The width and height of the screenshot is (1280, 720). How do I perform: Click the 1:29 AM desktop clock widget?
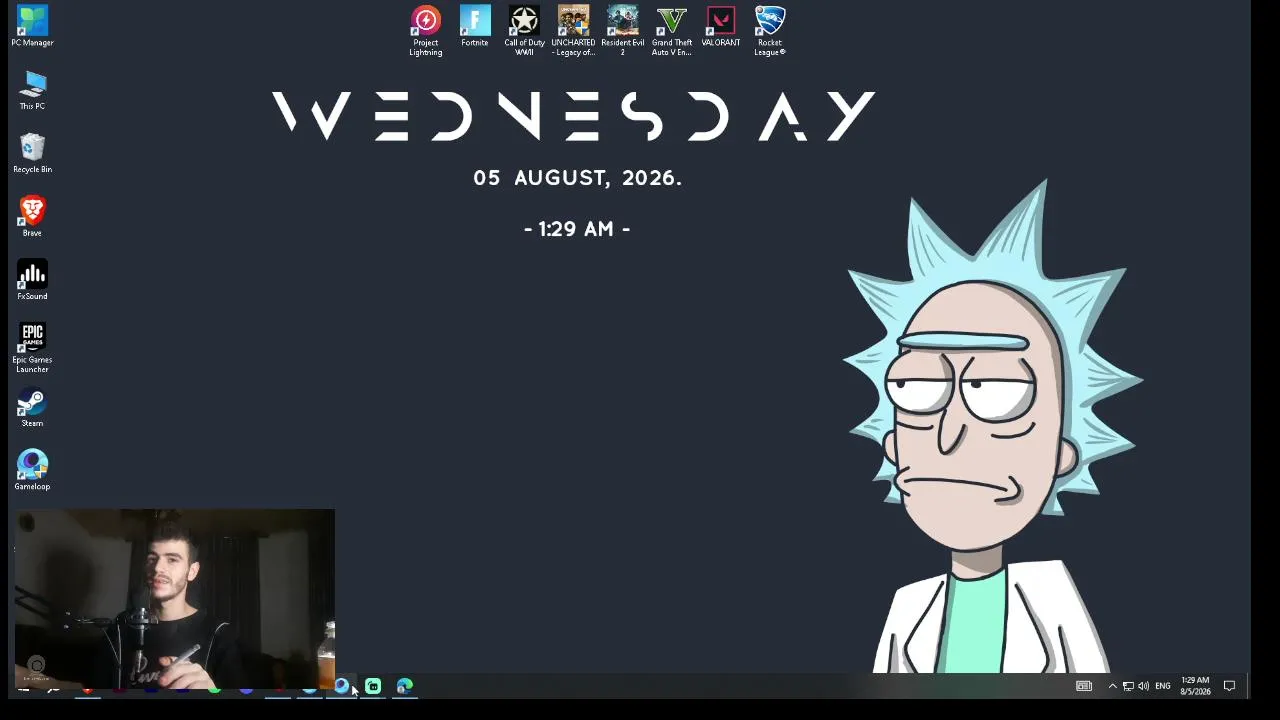click(x=577, y=229)
